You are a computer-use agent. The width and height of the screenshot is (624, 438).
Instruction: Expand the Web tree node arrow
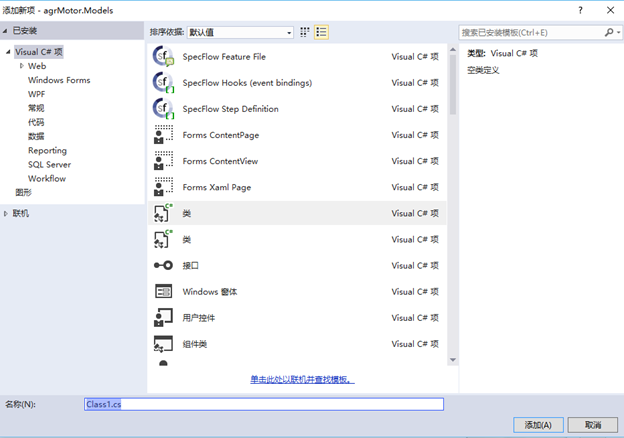[x=21, y=66]
